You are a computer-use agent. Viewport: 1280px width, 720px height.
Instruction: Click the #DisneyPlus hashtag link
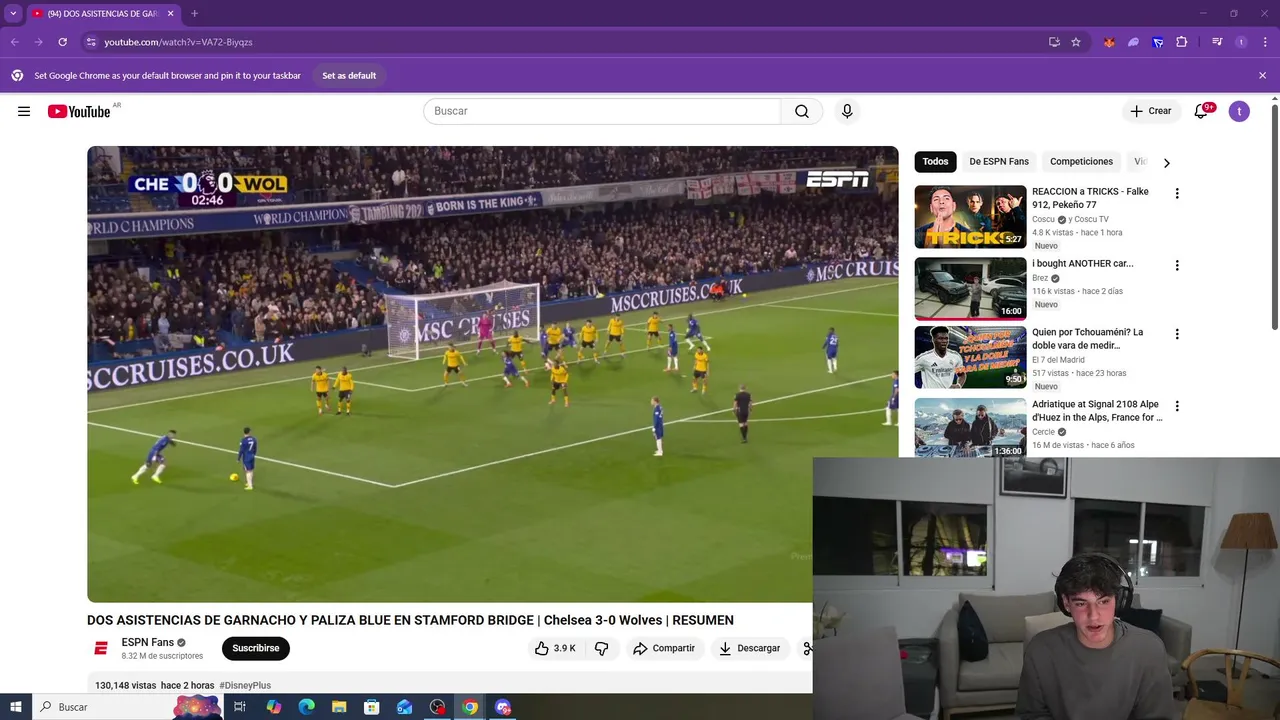click(x=245, y=685)
